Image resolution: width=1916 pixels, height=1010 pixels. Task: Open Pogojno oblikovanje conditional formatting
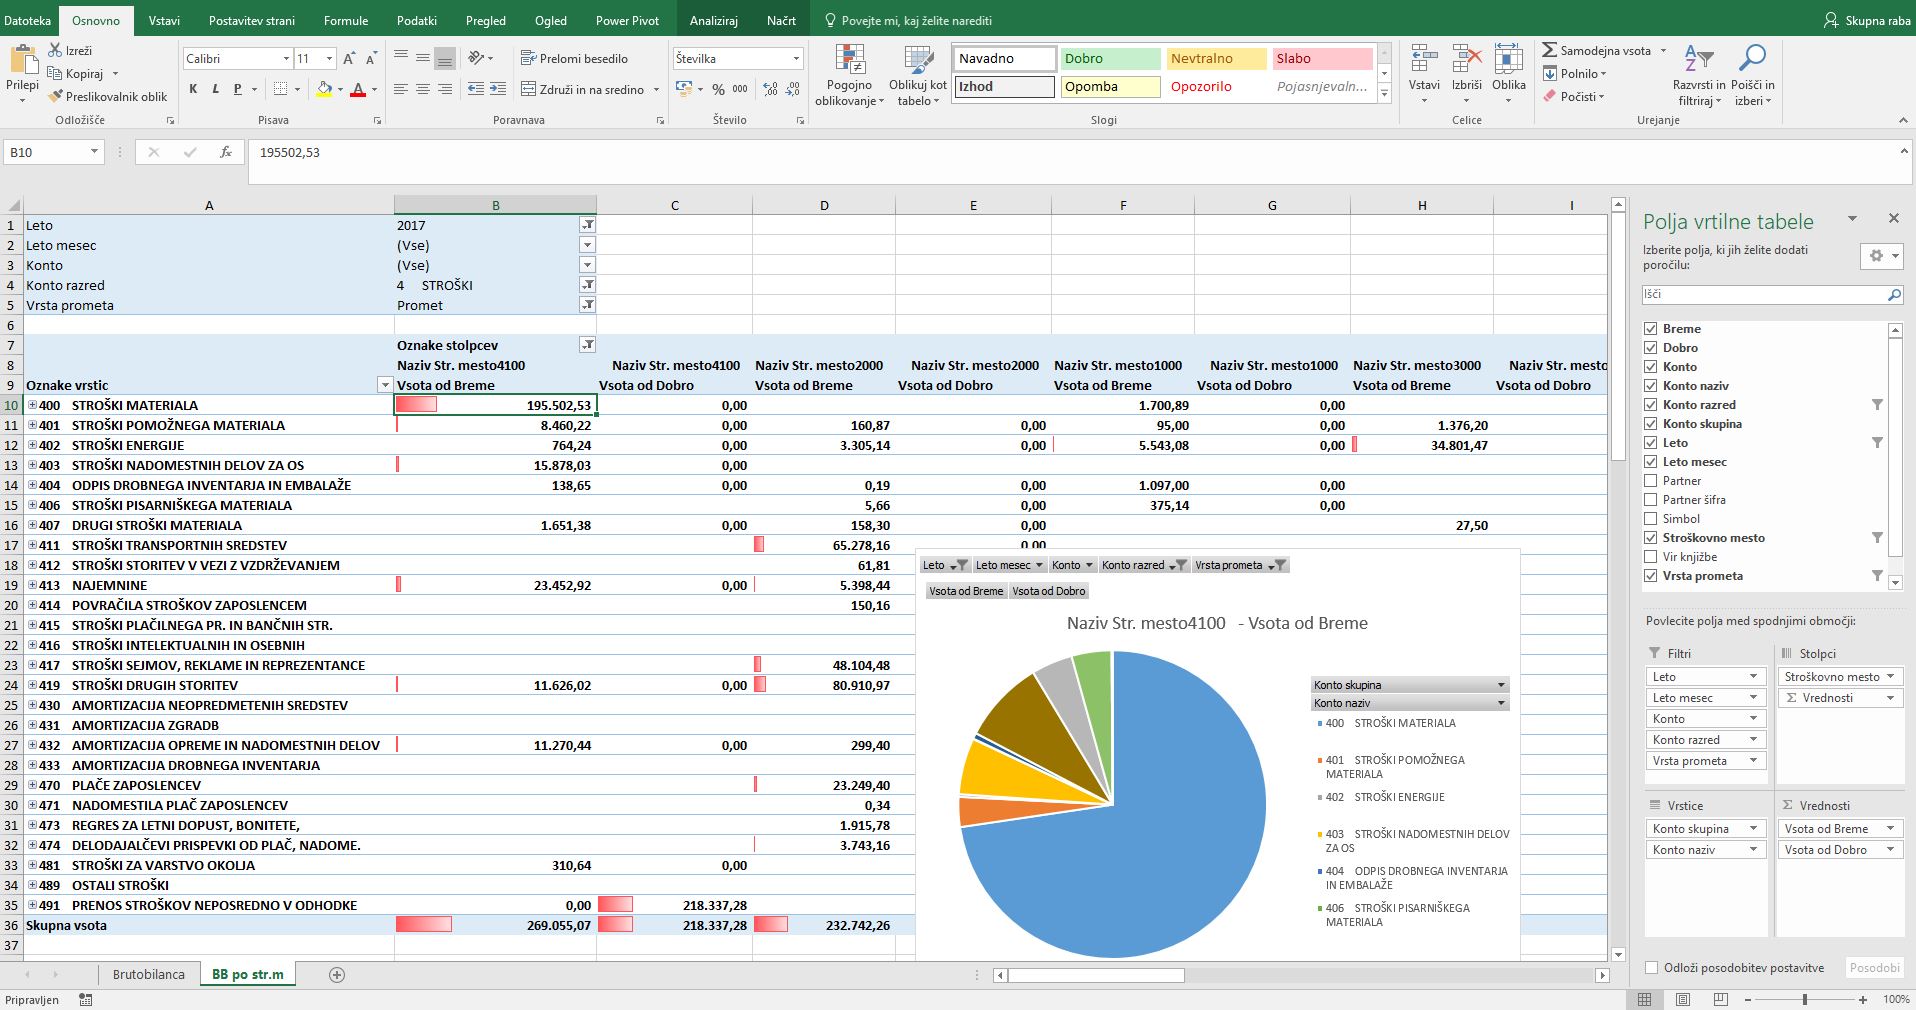tap(850, 75)
